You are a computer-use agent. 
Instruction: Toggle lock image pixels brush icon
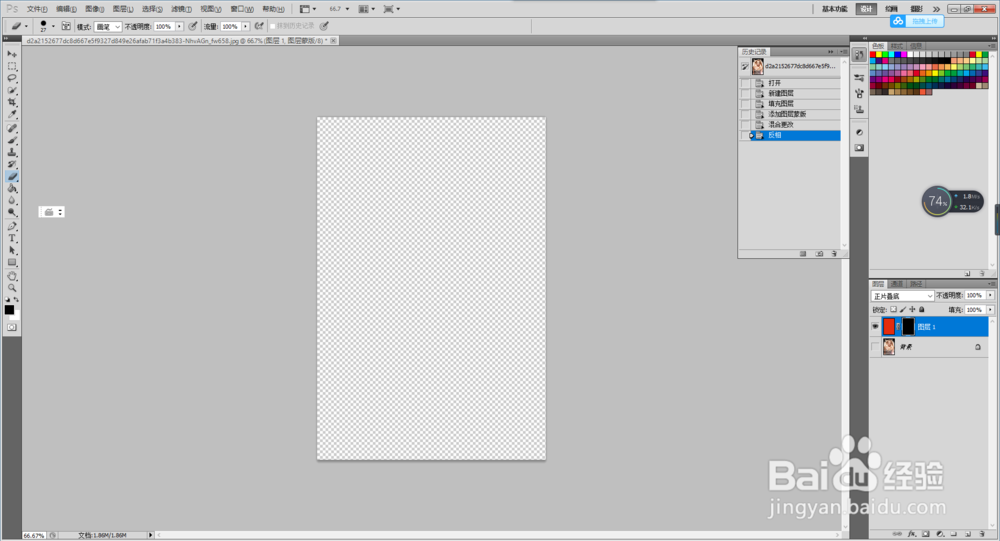(x=903, y=309)
